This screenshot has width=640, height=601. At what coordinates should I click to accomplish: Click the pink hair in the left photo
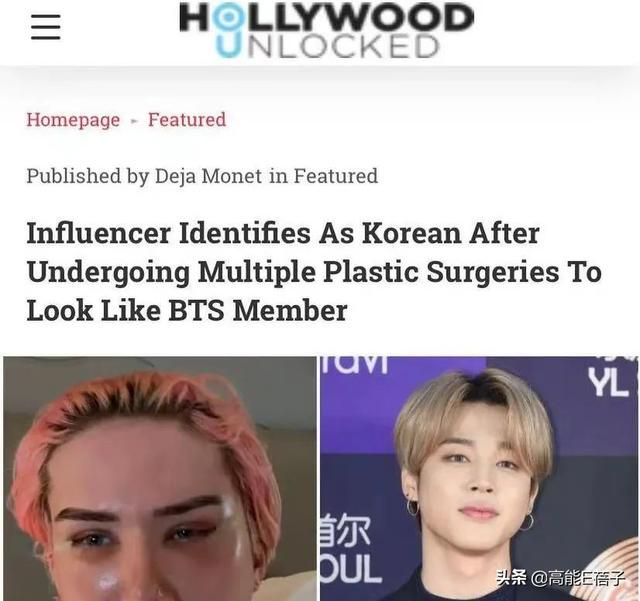(x=135, y=408)
